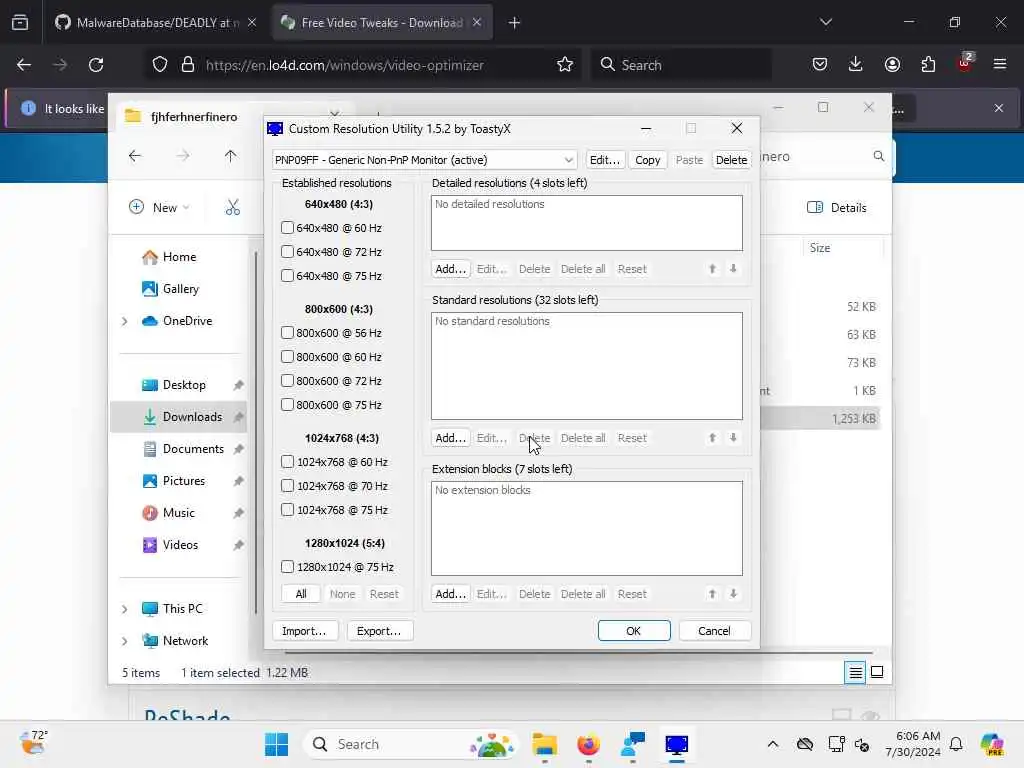1024x768 pixels.
Task: Open the New item dropdown in Explorer
Action: click(x=159, y=208)
